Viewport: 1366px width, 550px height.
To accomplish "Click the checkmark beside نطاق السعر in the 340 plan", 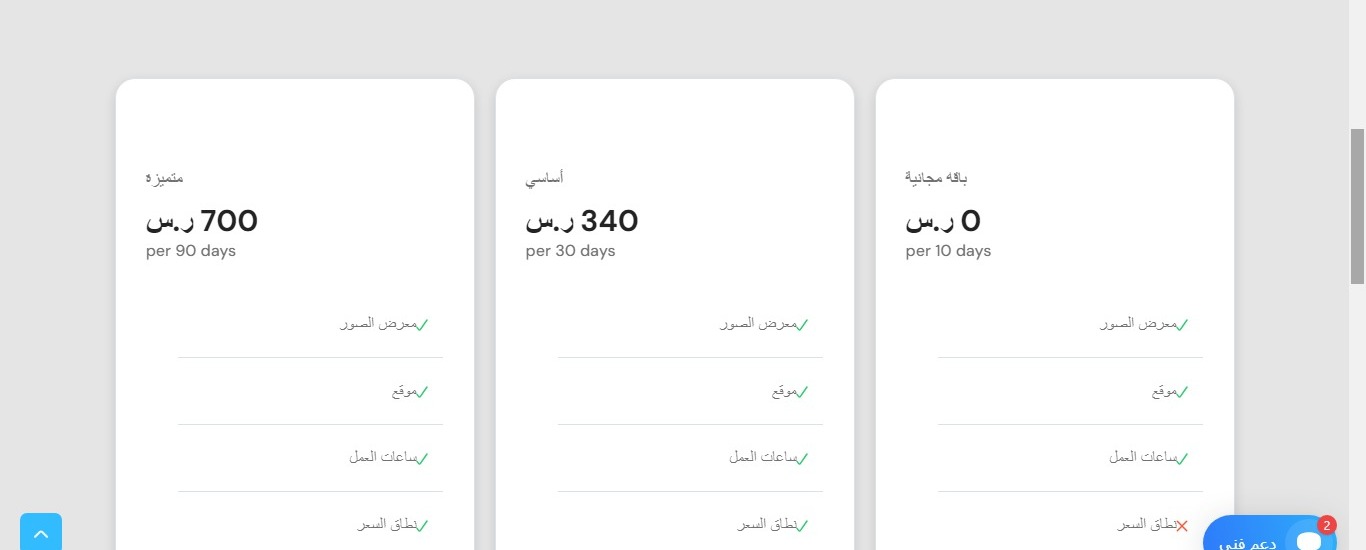I will point(802,526).
